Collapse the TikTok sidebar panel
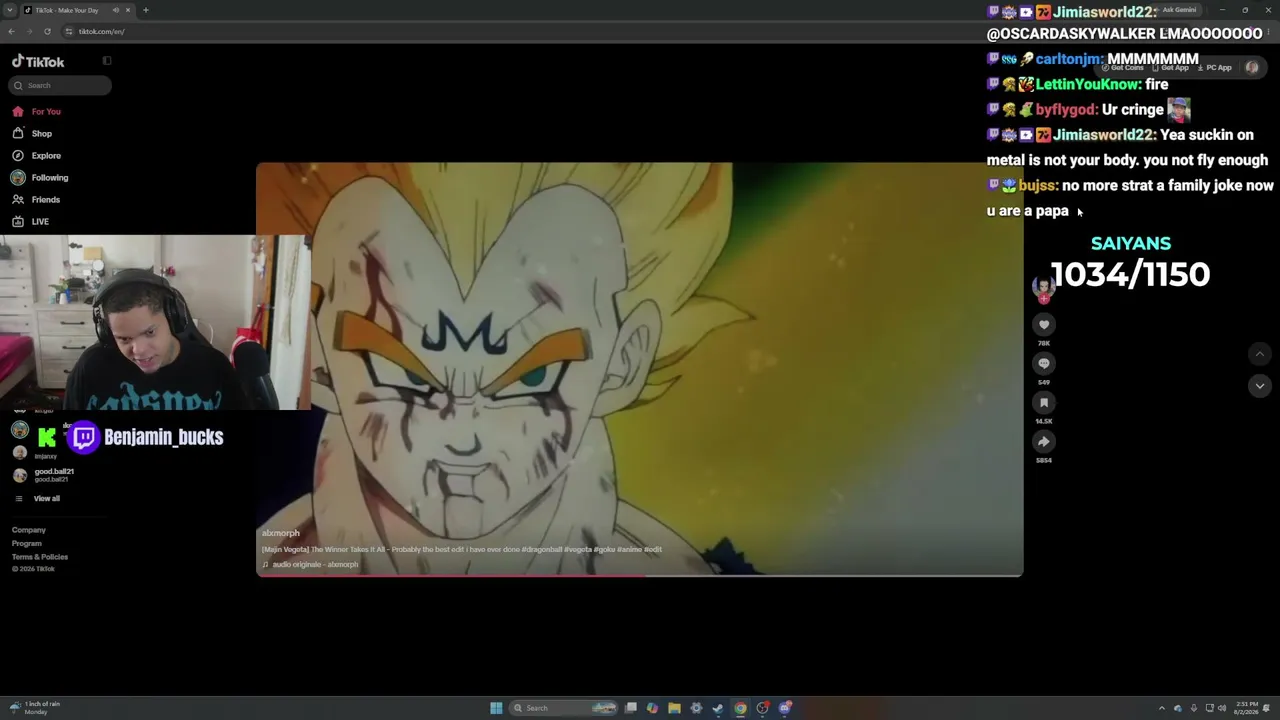The width and height of the screenshot is (1280, 720). pos(107,61)
